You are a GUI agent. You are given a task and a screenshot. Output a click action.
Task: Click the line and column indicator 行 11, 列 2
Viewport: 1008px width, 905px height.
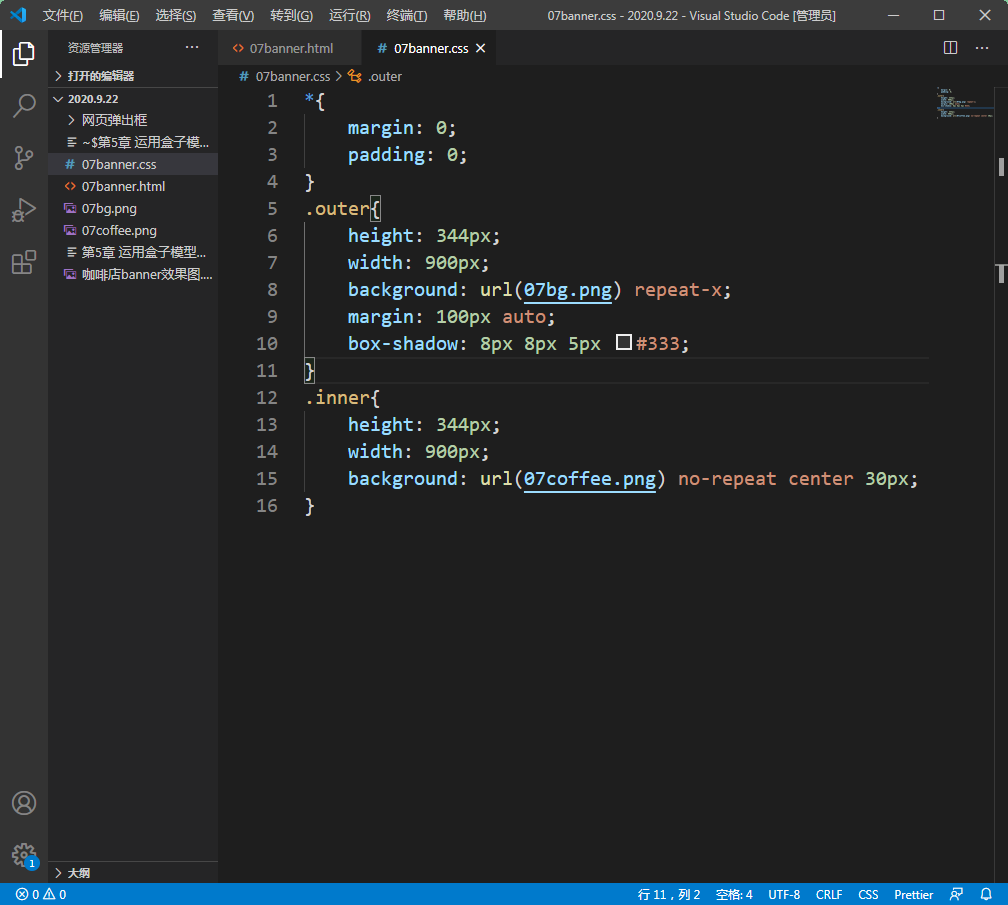[x=669, y=894]
